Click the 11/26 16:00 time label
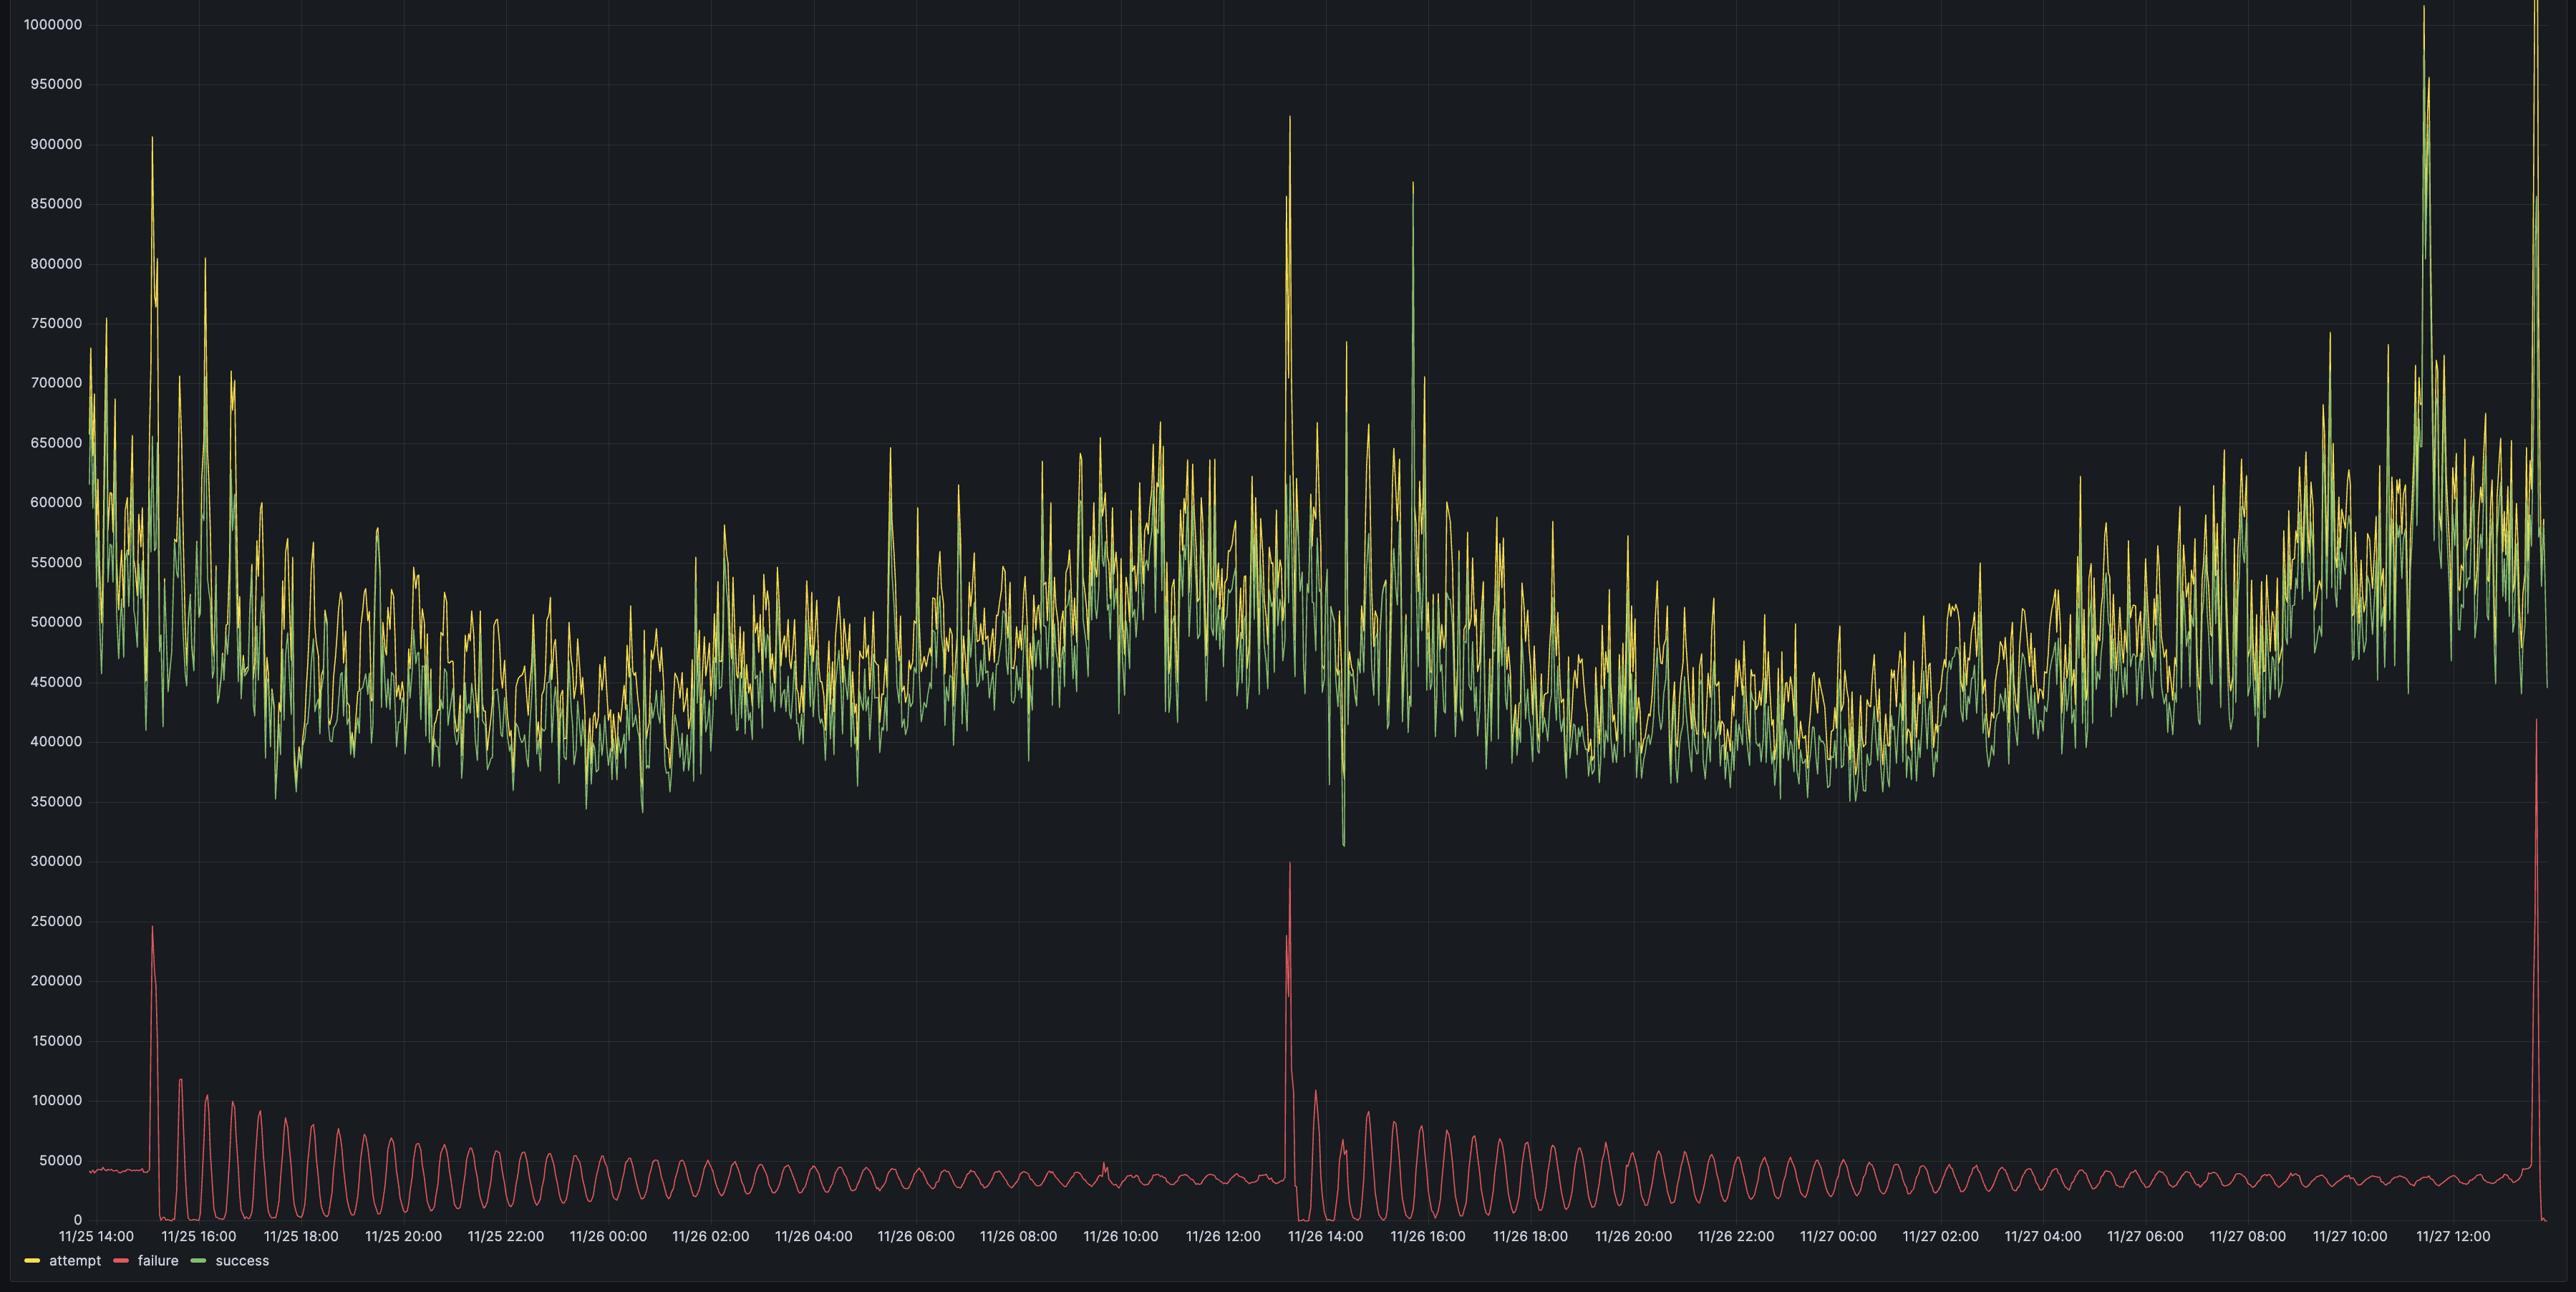This screenshot has height=1292, width=2576. pyautogui.click(x=1428, y=1237)
